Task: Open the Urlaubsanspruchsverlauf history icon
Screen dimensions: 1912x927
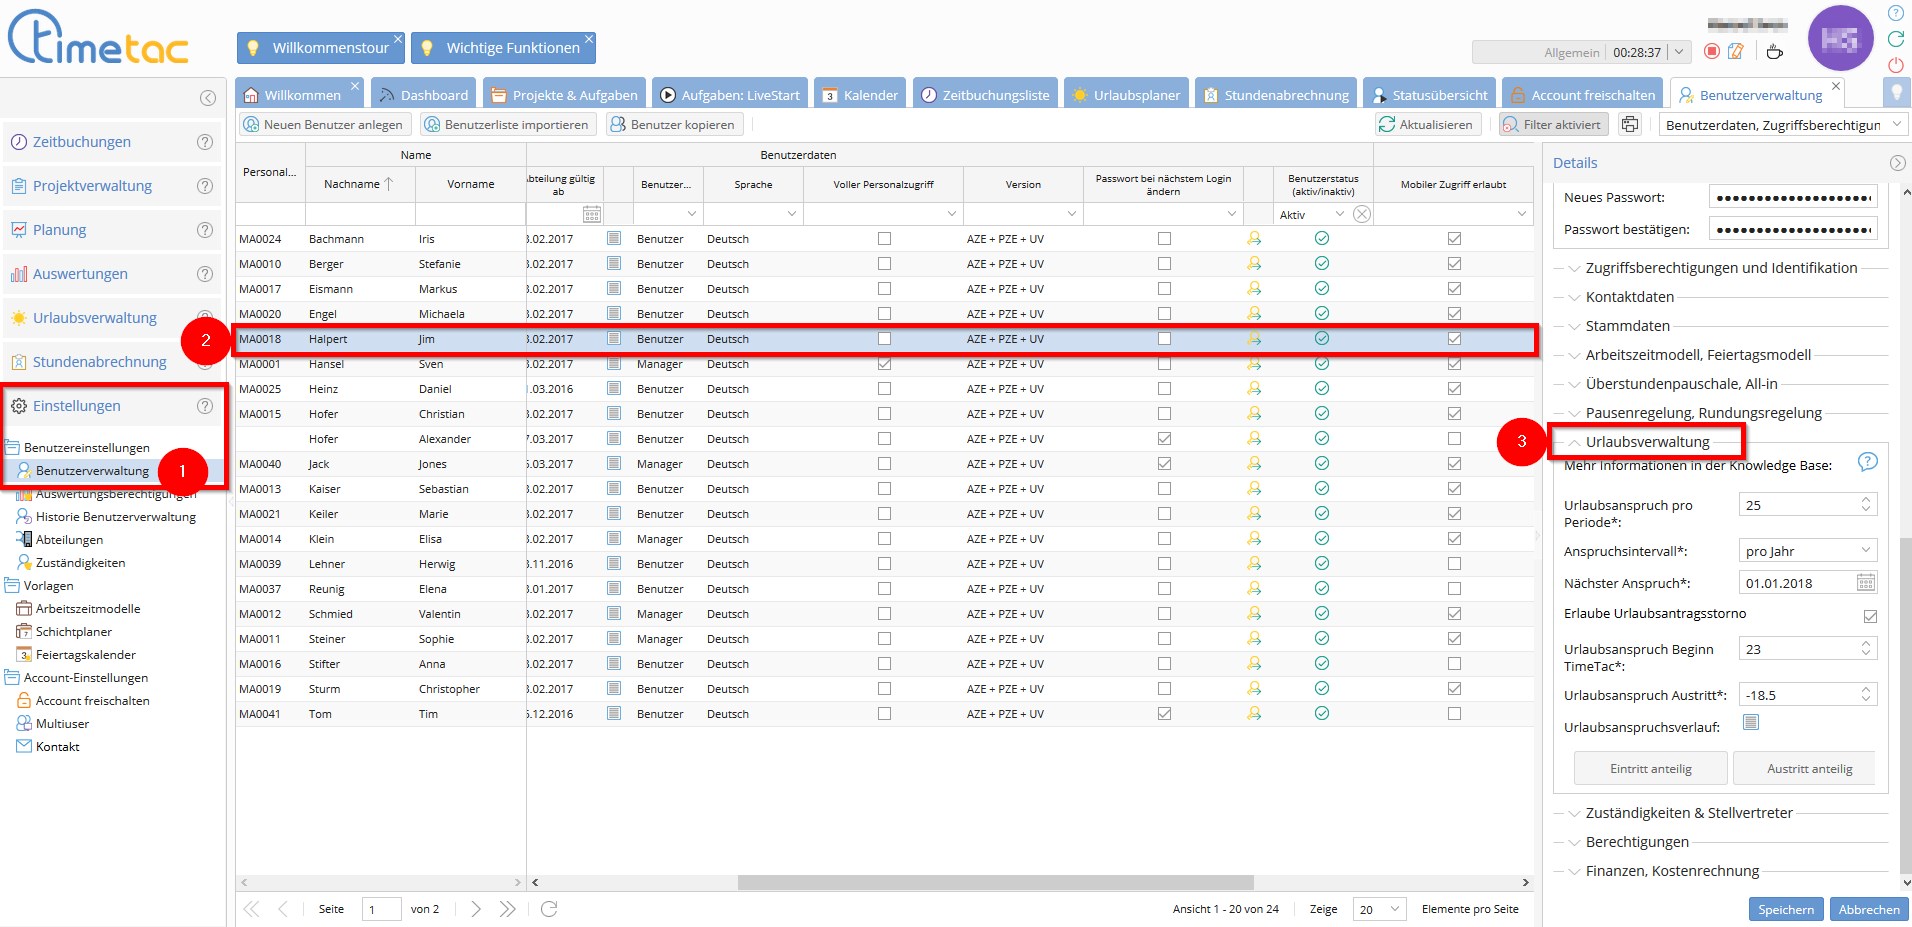Action: [1750, 723]
